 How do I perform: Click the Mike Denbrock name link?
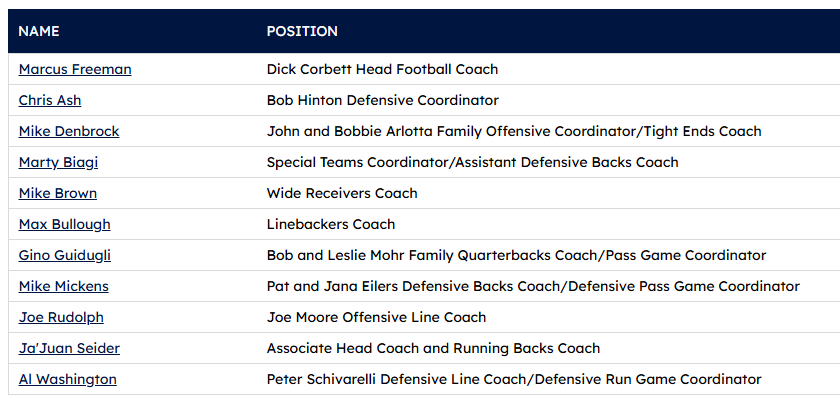coord(69,131)
